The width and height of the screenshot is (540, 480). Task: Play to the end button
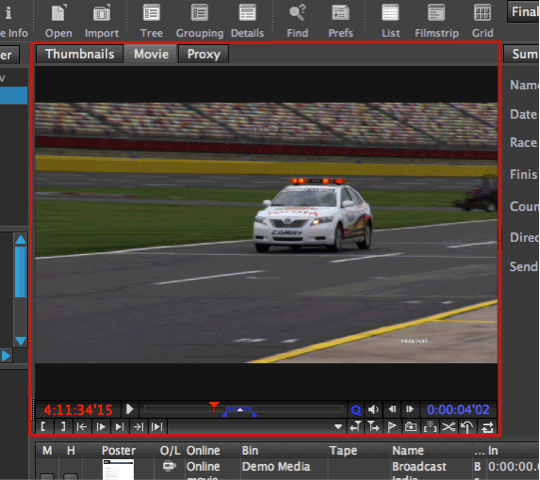[x=119, y=427]
